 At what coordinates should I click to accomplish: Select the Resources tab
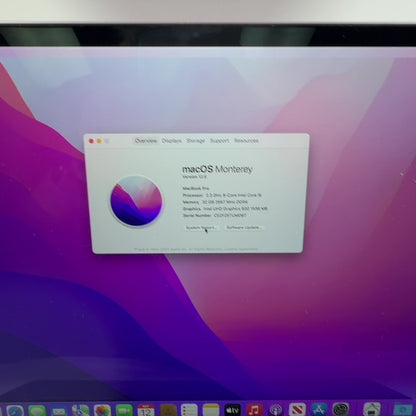click(246, 140)
